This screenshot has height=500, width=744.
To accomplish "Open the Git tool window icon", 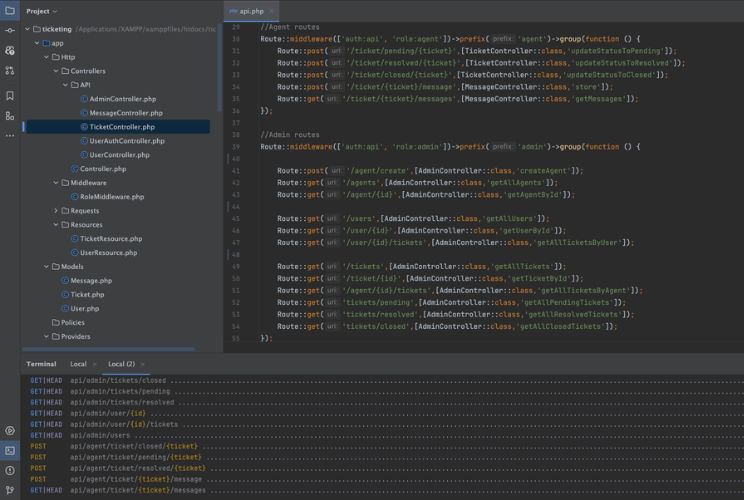I will click(x=10, y=491).
